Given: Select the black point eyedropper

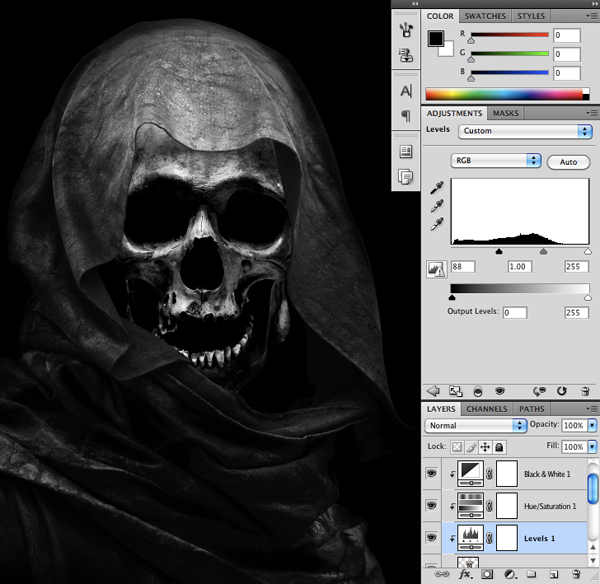Looking at the screenshot, I should [436, 188].
